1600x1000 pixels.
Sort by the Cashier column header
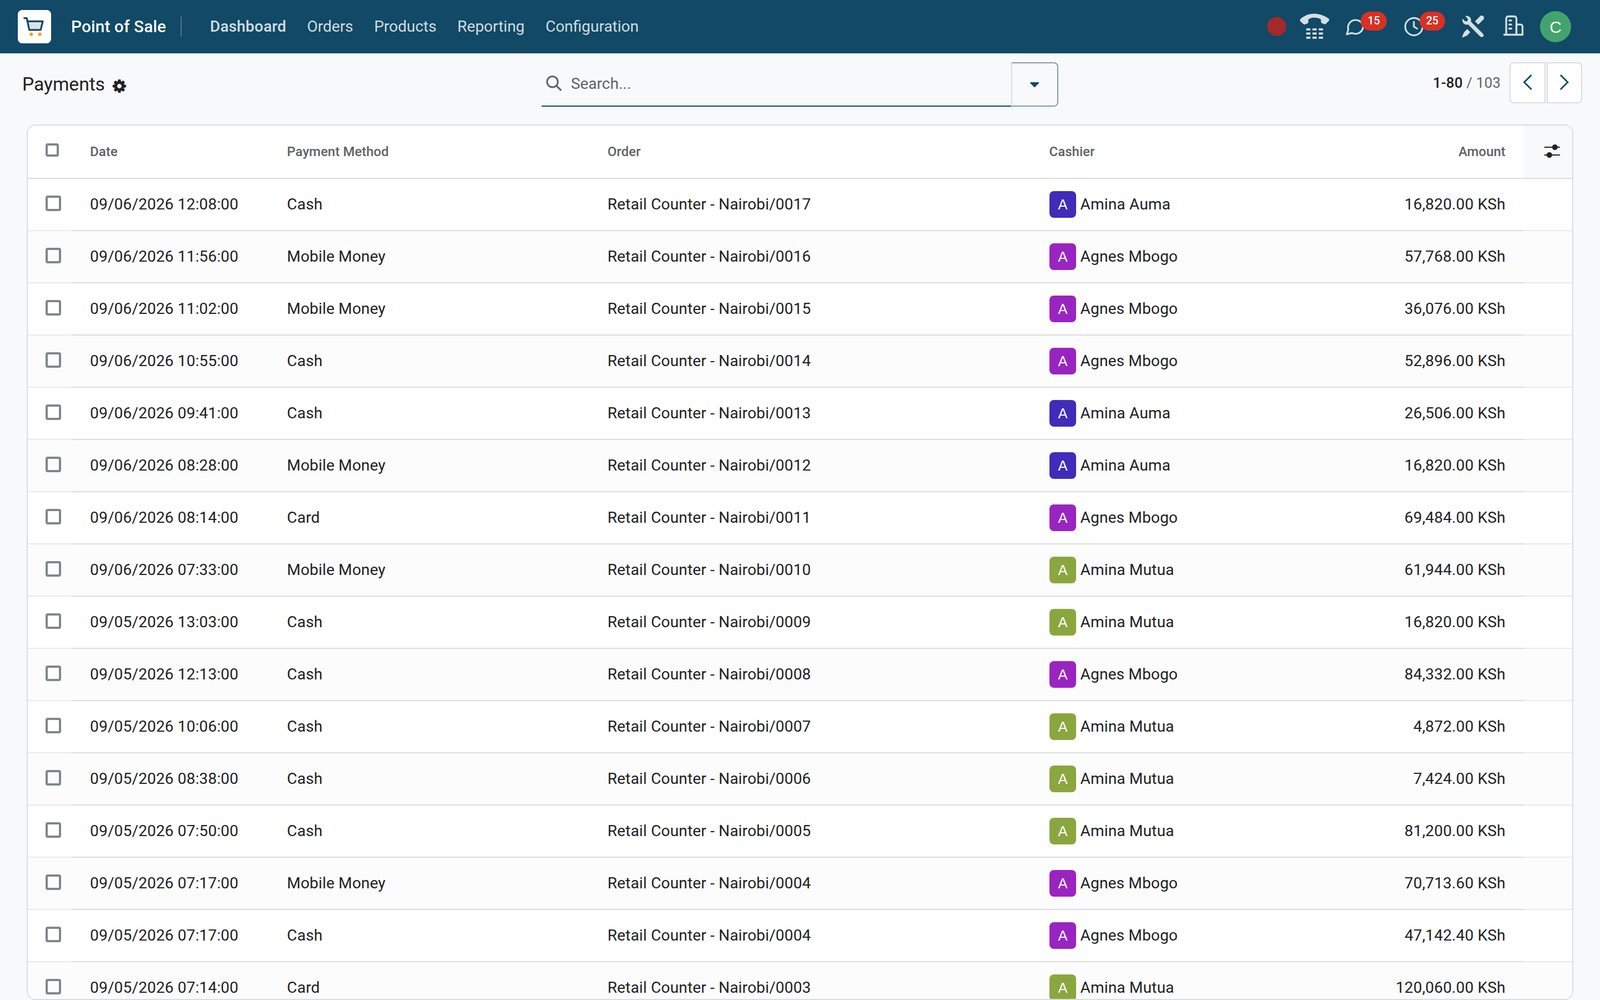point(1072,152)
